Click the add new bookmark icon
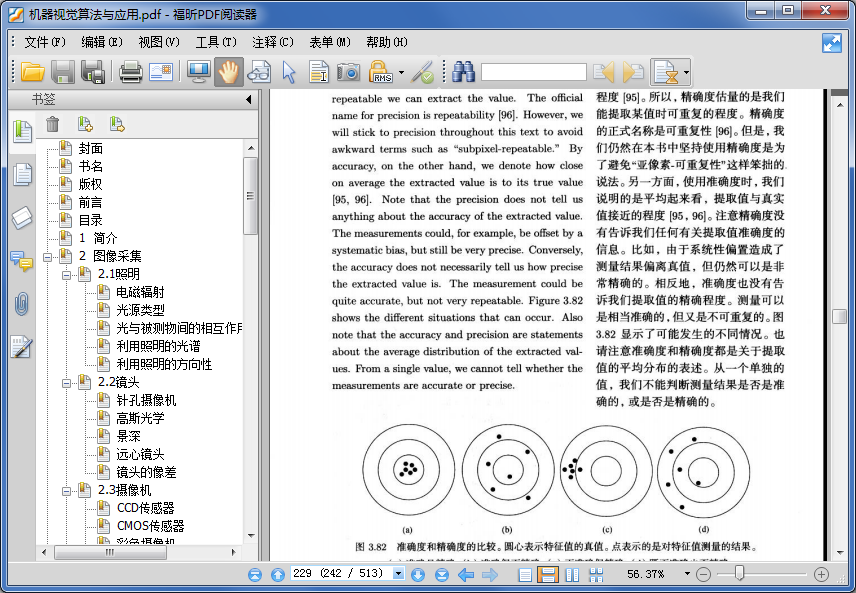Screen dimensions: 856x593 coord(85,124)
